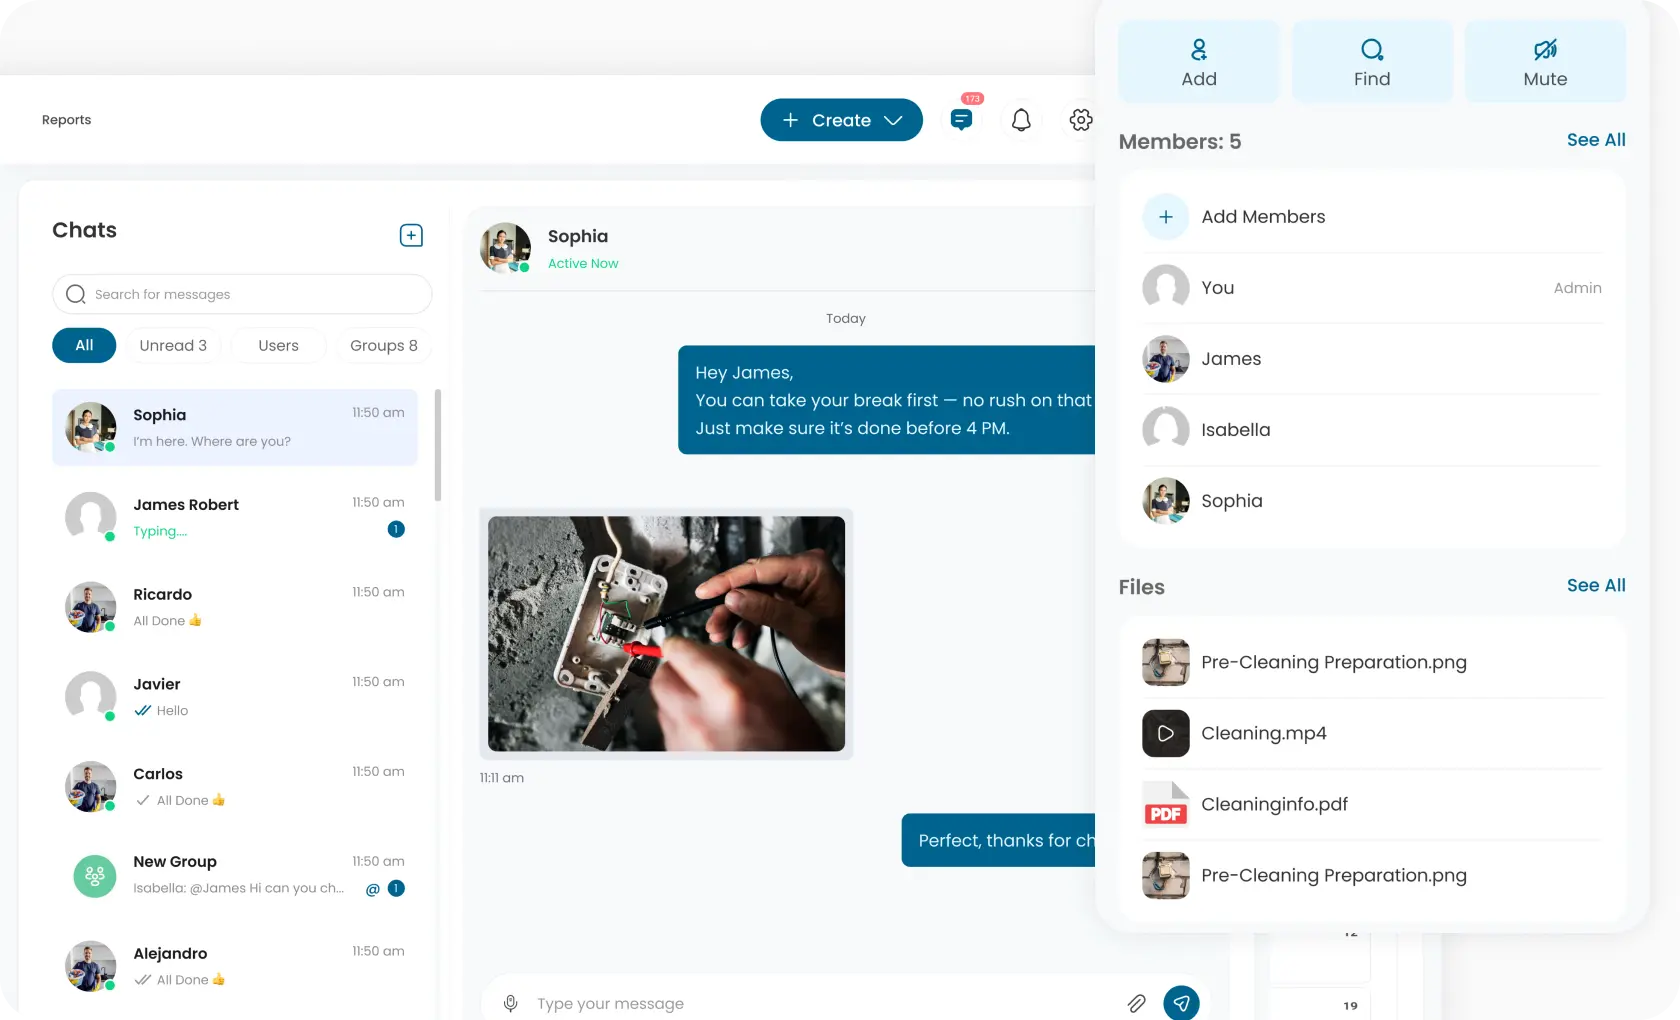
Task: Click the new chat plus icon
Action: coord(411,235)
